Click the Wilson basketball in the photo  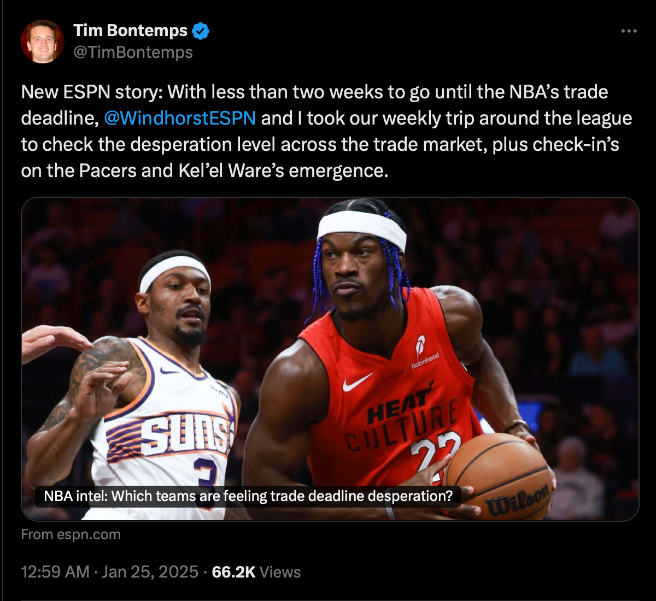pos(499,476)
